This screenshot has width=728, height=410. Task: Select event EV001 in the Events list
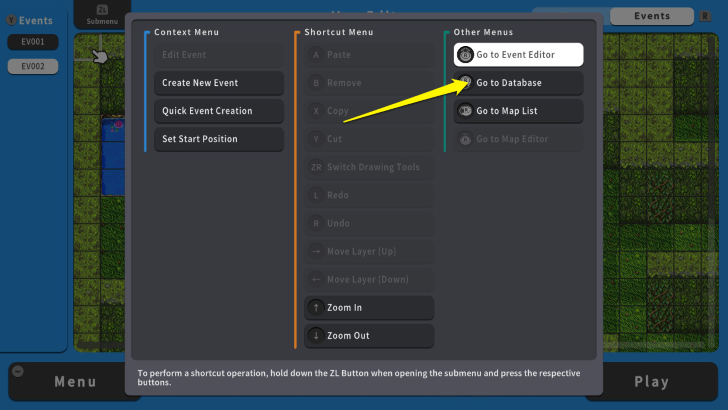[33, 42]
